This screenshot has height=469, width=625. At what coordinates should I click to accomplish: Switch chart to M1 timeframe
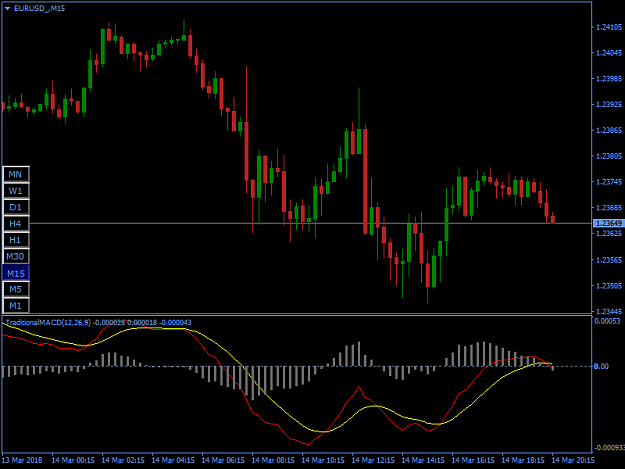coord(16,306)
